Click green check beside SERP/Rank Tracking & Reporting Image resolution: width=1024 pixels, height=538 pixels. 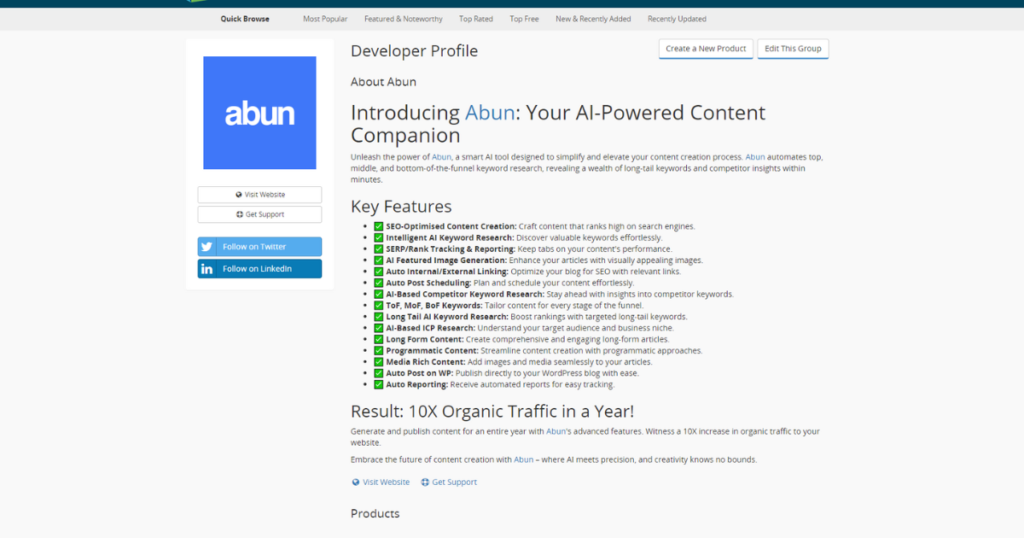coord(378,249)
